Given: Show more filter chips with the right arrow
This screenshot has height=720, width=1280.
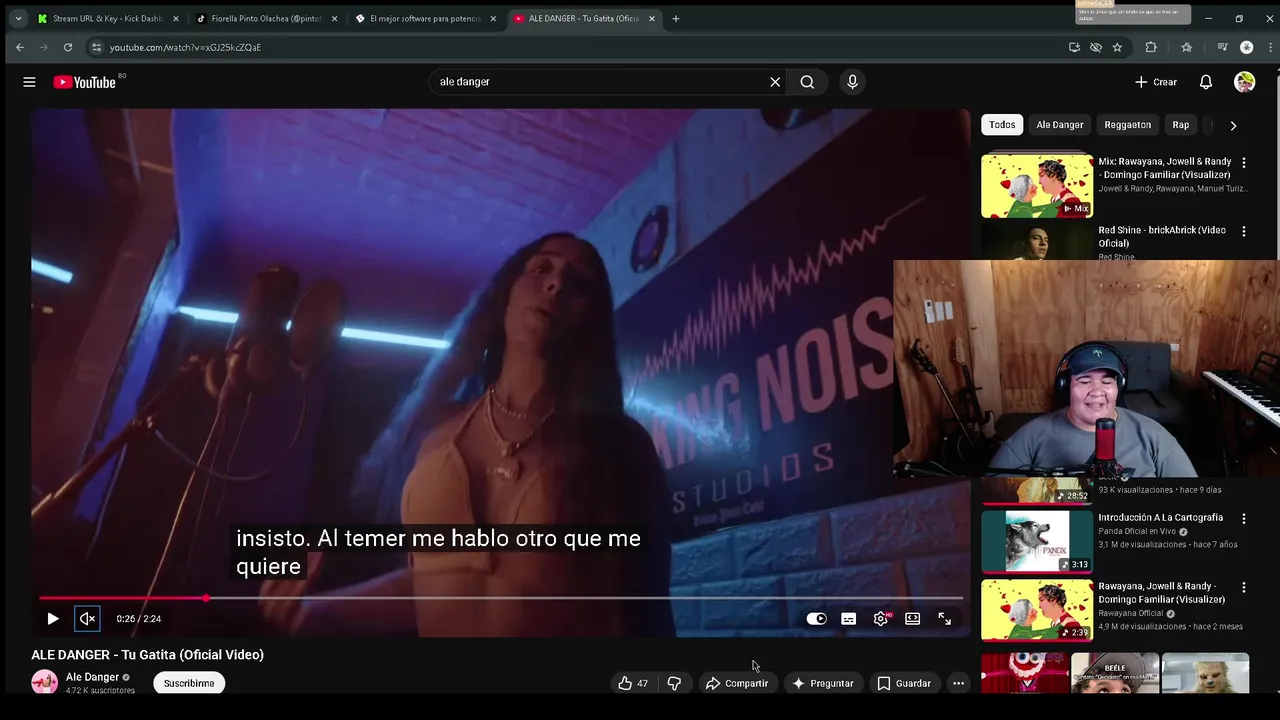Looking at the screenshot, I should point(1233,125).
